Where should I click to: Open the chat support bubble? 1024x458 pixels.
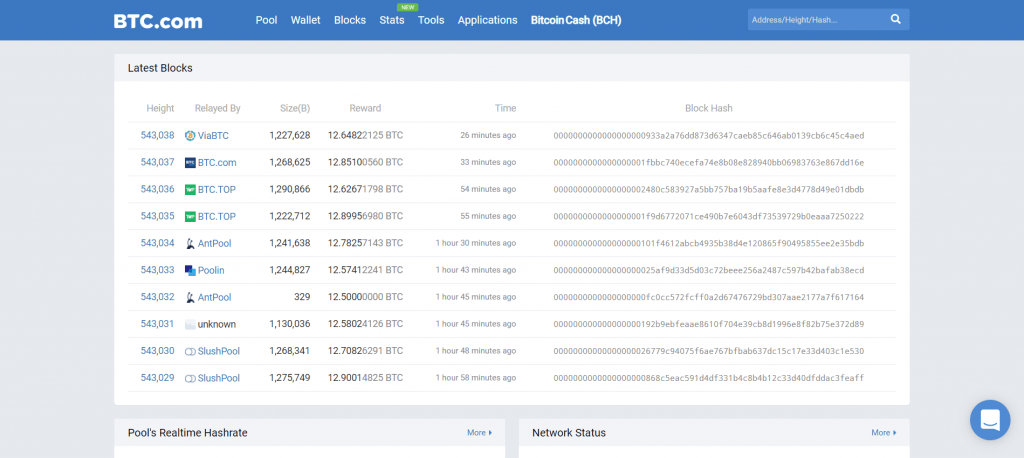[x=990, y=419]
